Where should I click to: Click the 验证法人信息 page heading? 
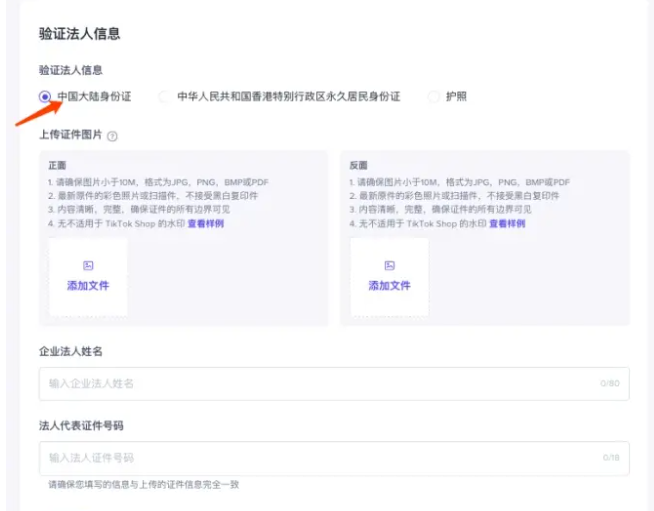79,34
